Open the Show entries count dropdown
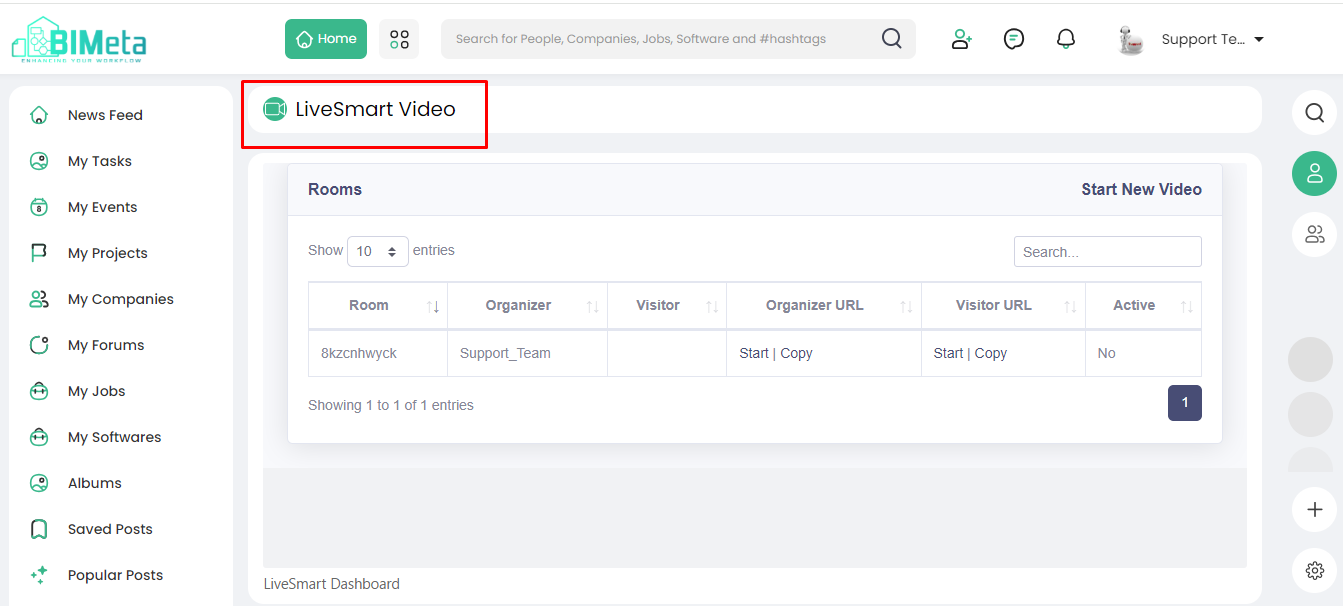 pyautogui.click(x=378, y=251)
